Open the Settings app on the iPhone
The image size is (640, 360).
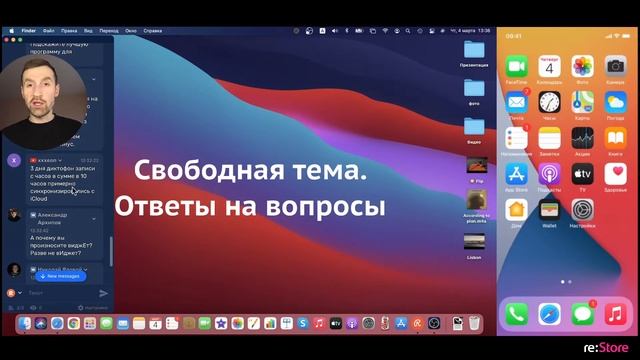(x=582, y=210)
